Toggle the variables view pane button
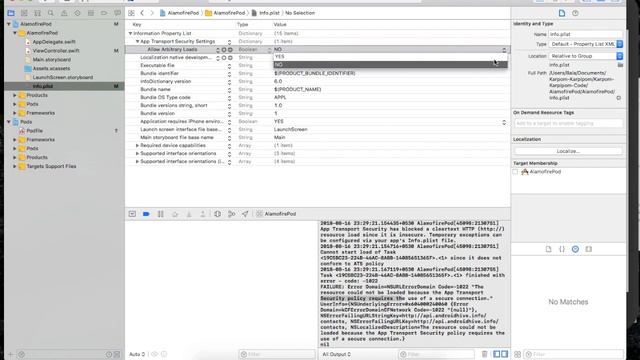This screenshot has width=640, height=360. (497, 354)
